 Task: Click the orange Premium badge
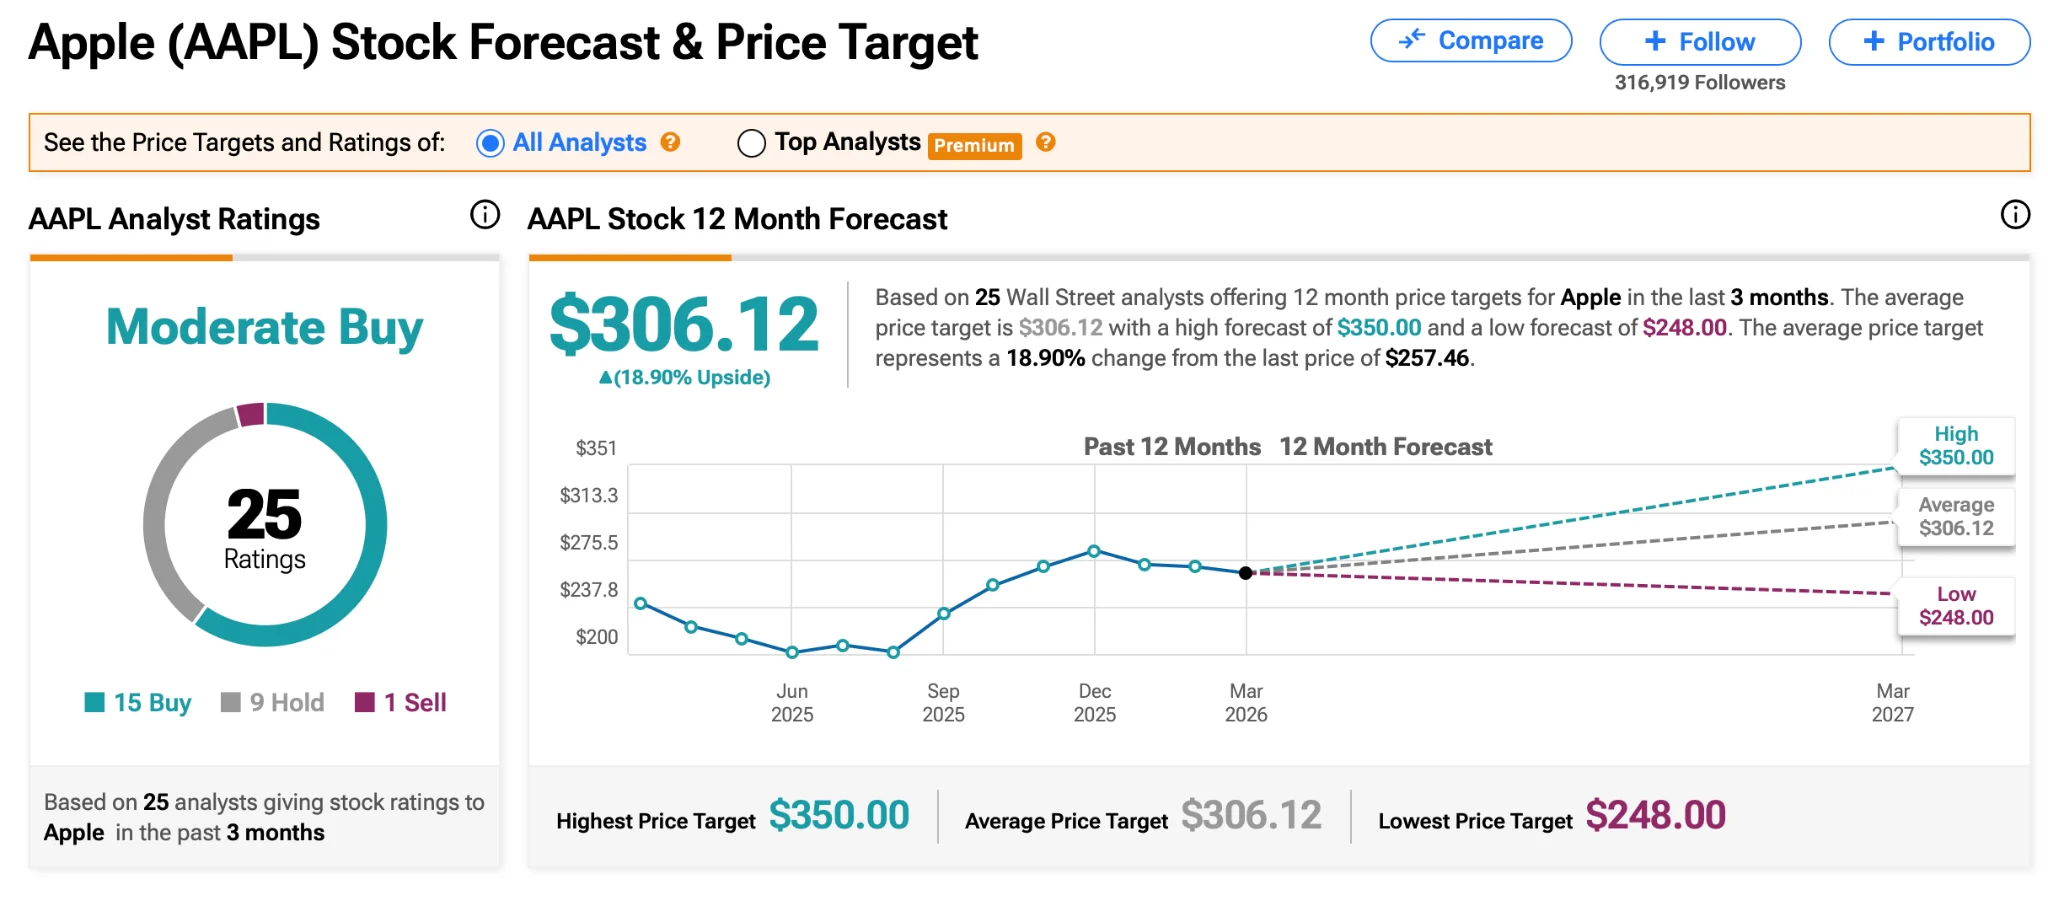[974, 145]
